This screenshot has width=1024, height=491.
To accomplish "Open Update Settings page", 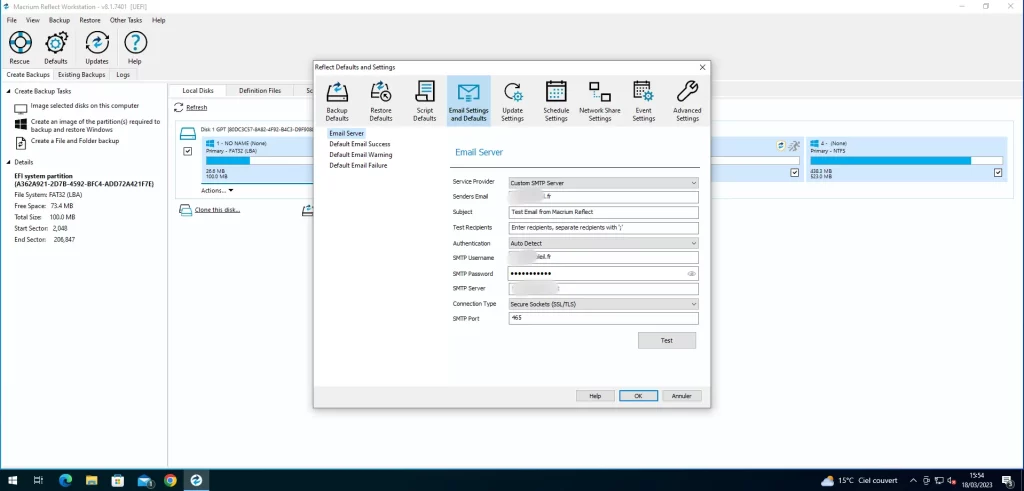I will point(513,101).
